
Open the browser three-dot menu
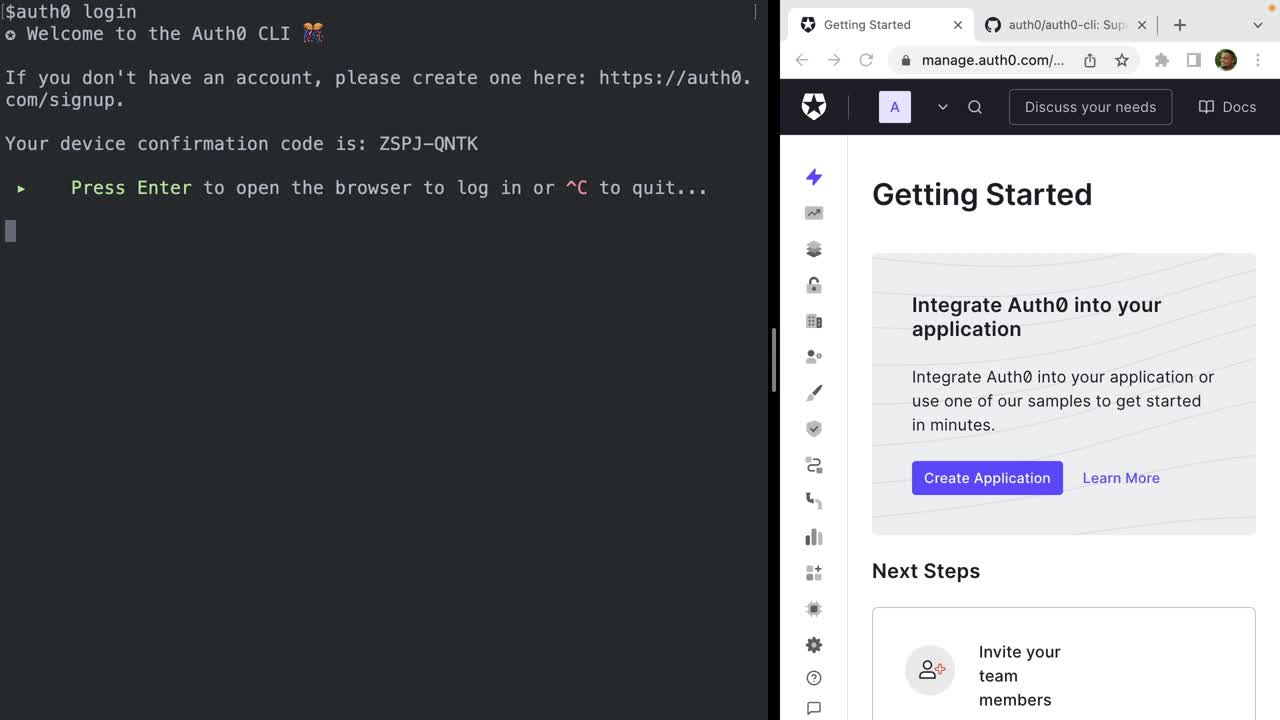click(x=1258, y=60)
